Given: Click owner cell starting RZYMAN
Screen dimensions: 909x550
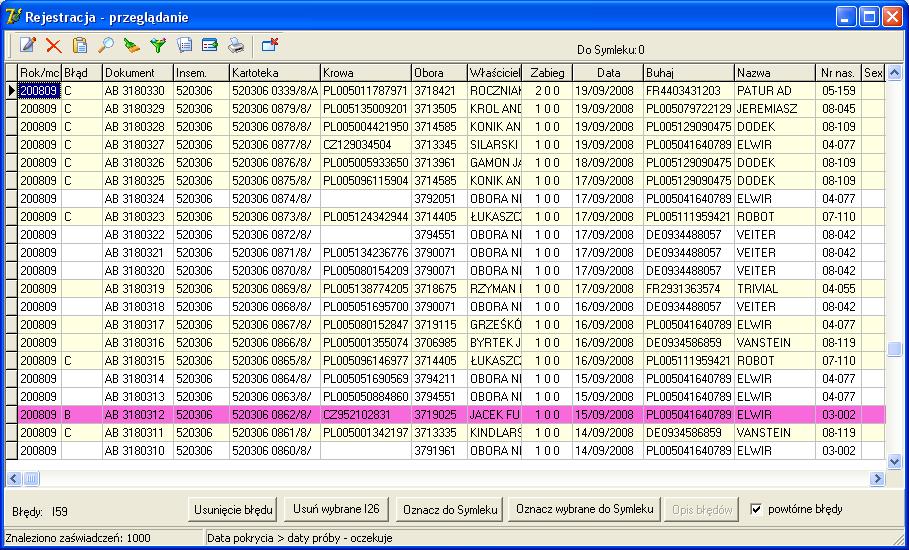Looking at the screenshot, I should (495, 289).
